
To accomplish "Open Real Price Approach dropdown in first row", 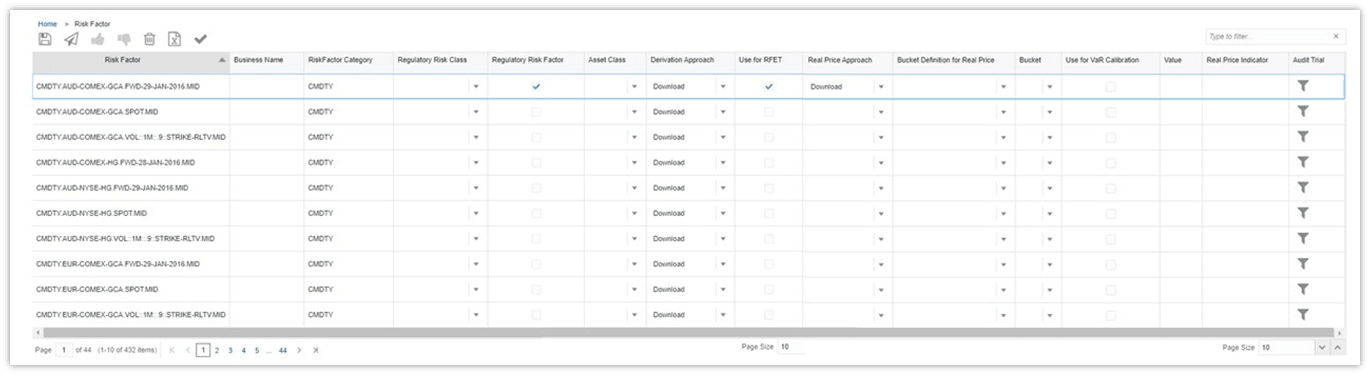I will click(881, 87).
